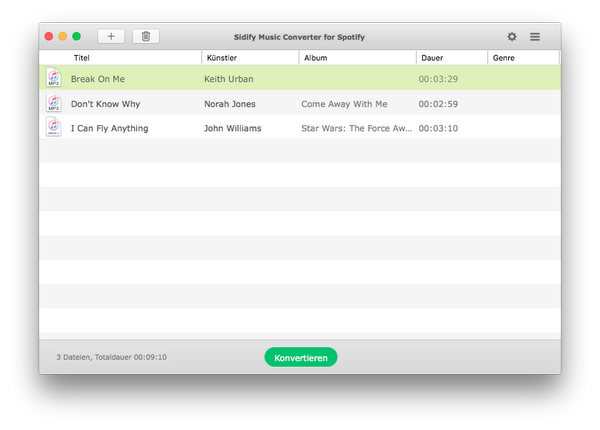Click the MP3 file icon for Break On Me
Image resolution: width=600 pixels, height=430 pixels.
tap(54, 77)
